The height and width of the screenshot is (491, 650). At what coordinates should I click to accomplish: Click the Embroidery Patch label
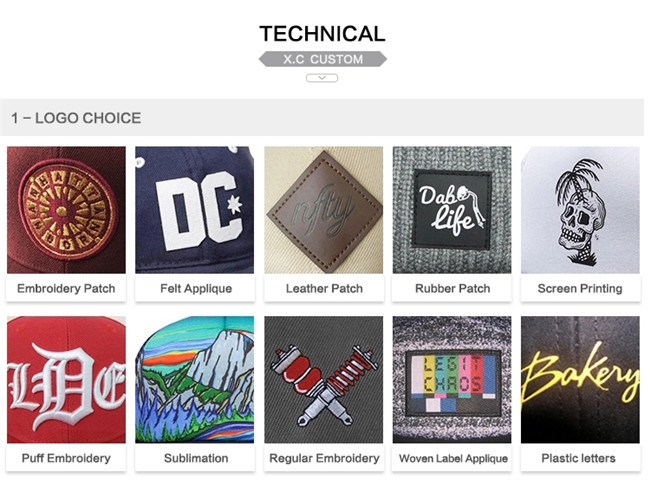pos(66,289)
